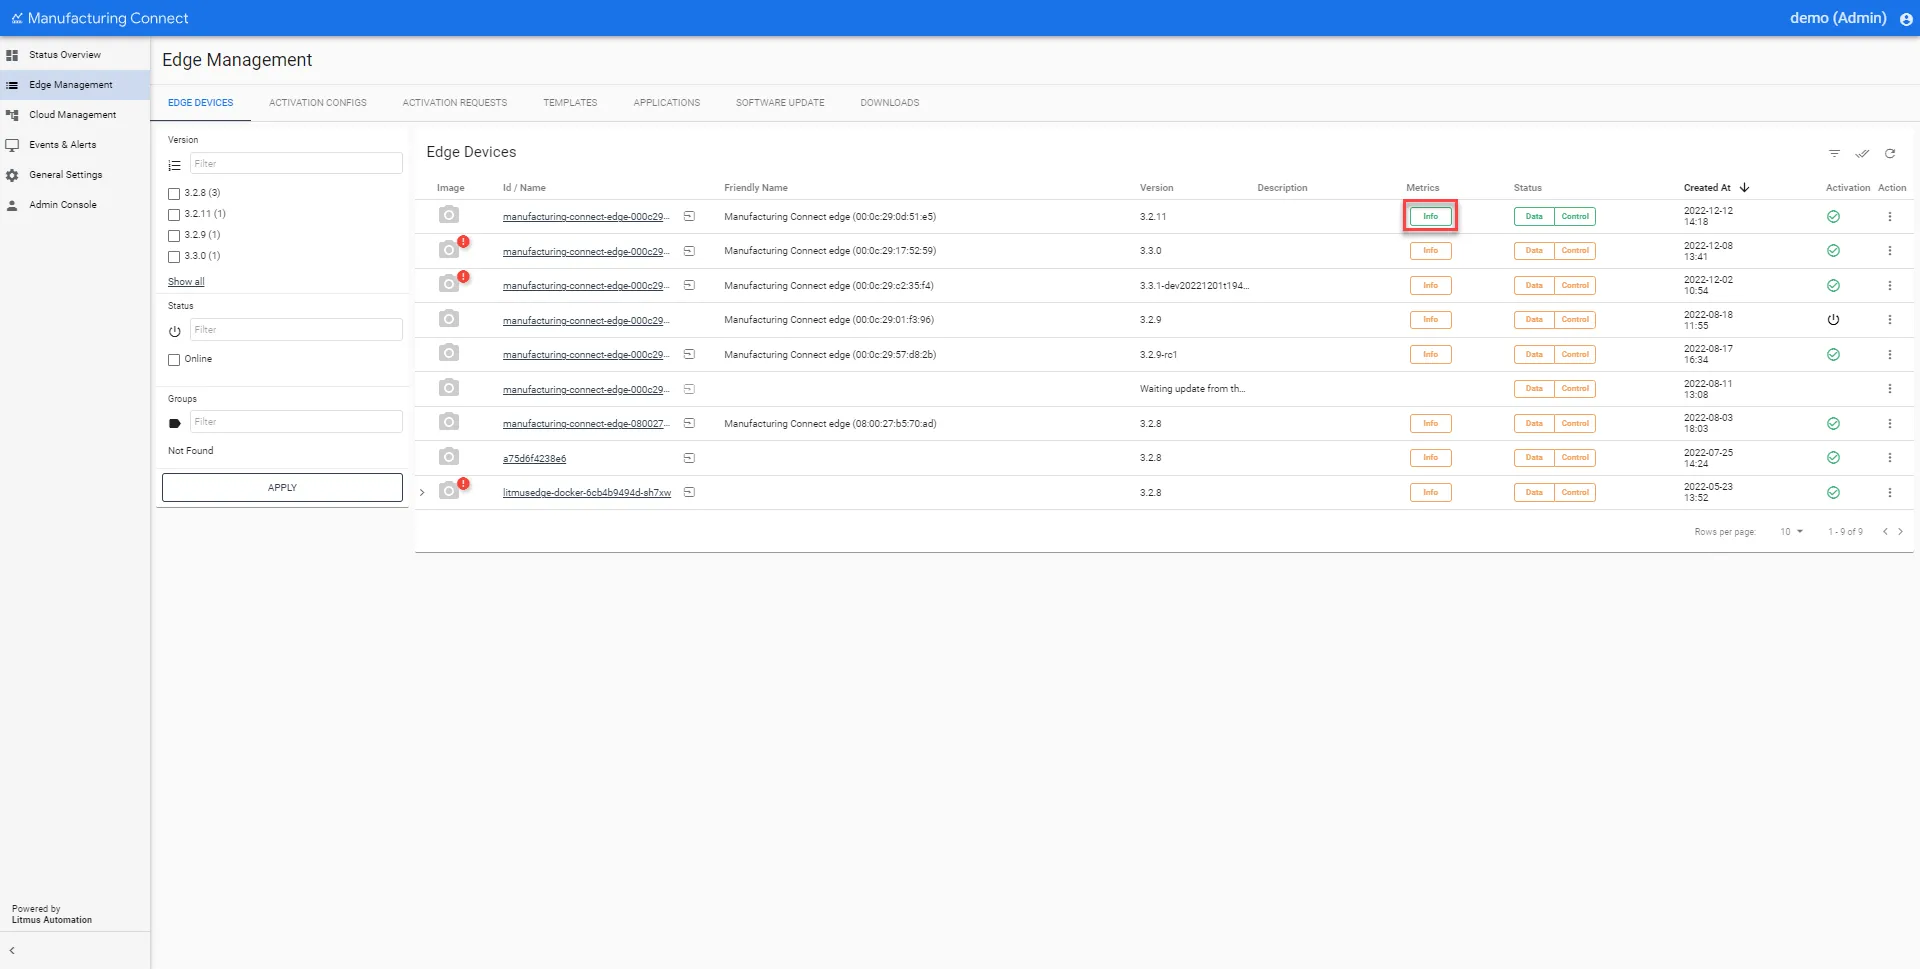Open rows per page dropdown
1920x969 pixels.
[1791, 532]
